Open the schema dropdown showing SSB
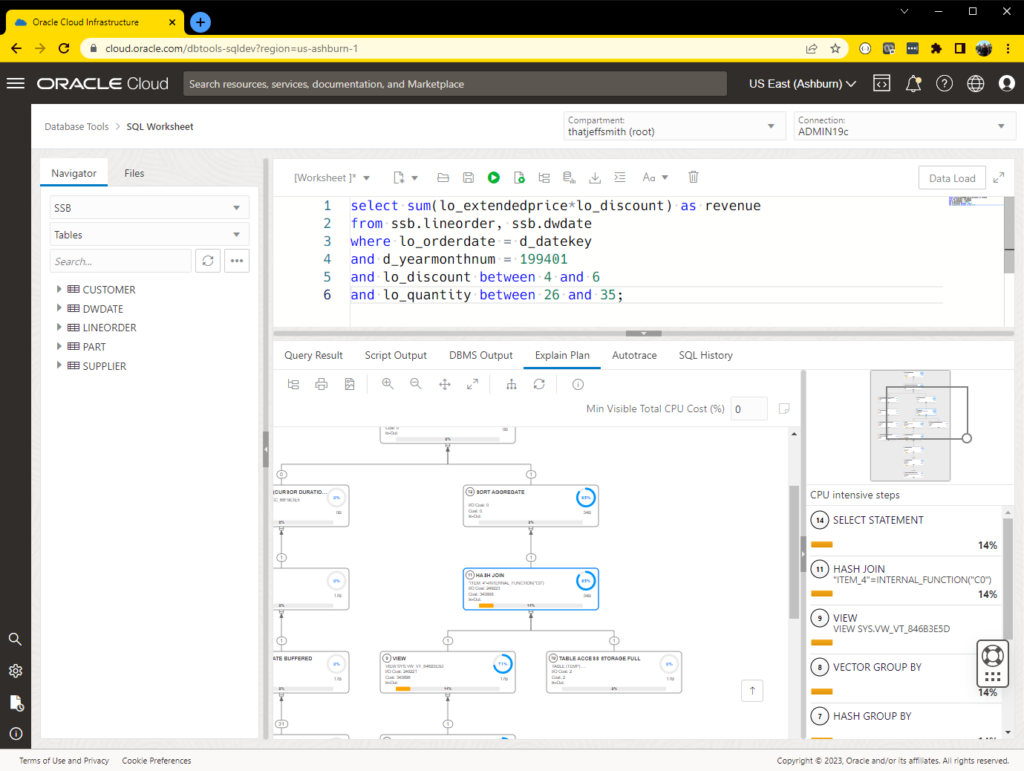 (x=148, y=208)
